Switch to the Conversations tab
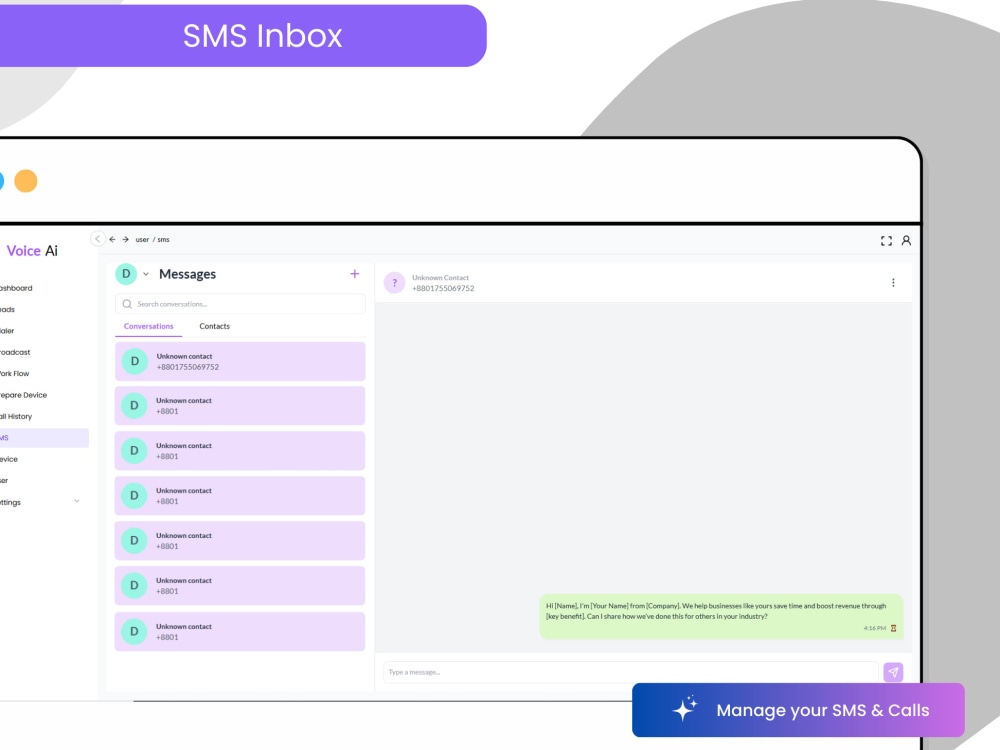The height and width of the screenshot is (750, 1000). 149,326
